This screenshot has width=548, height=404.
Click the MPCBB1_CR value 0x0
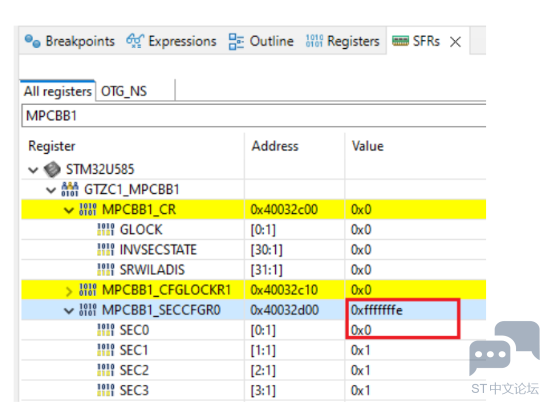[361, 210]
